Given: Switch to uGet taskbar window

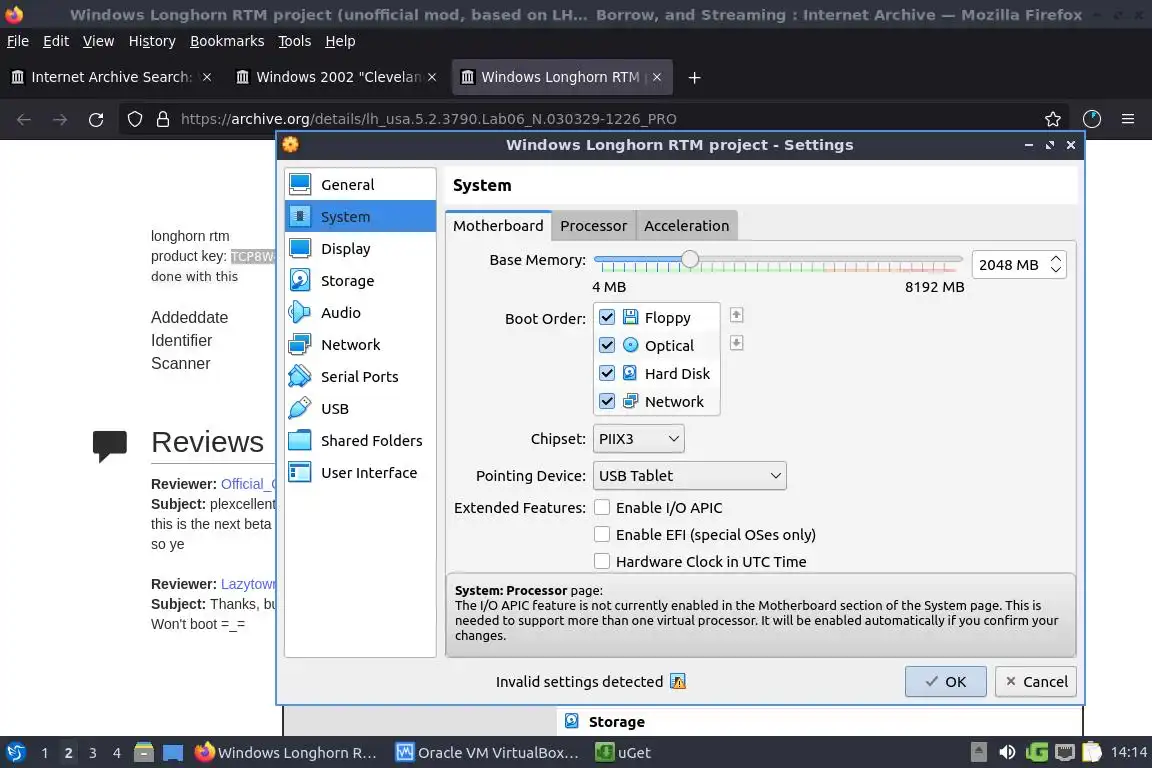Looking at the screenshot, I should 623,753.
